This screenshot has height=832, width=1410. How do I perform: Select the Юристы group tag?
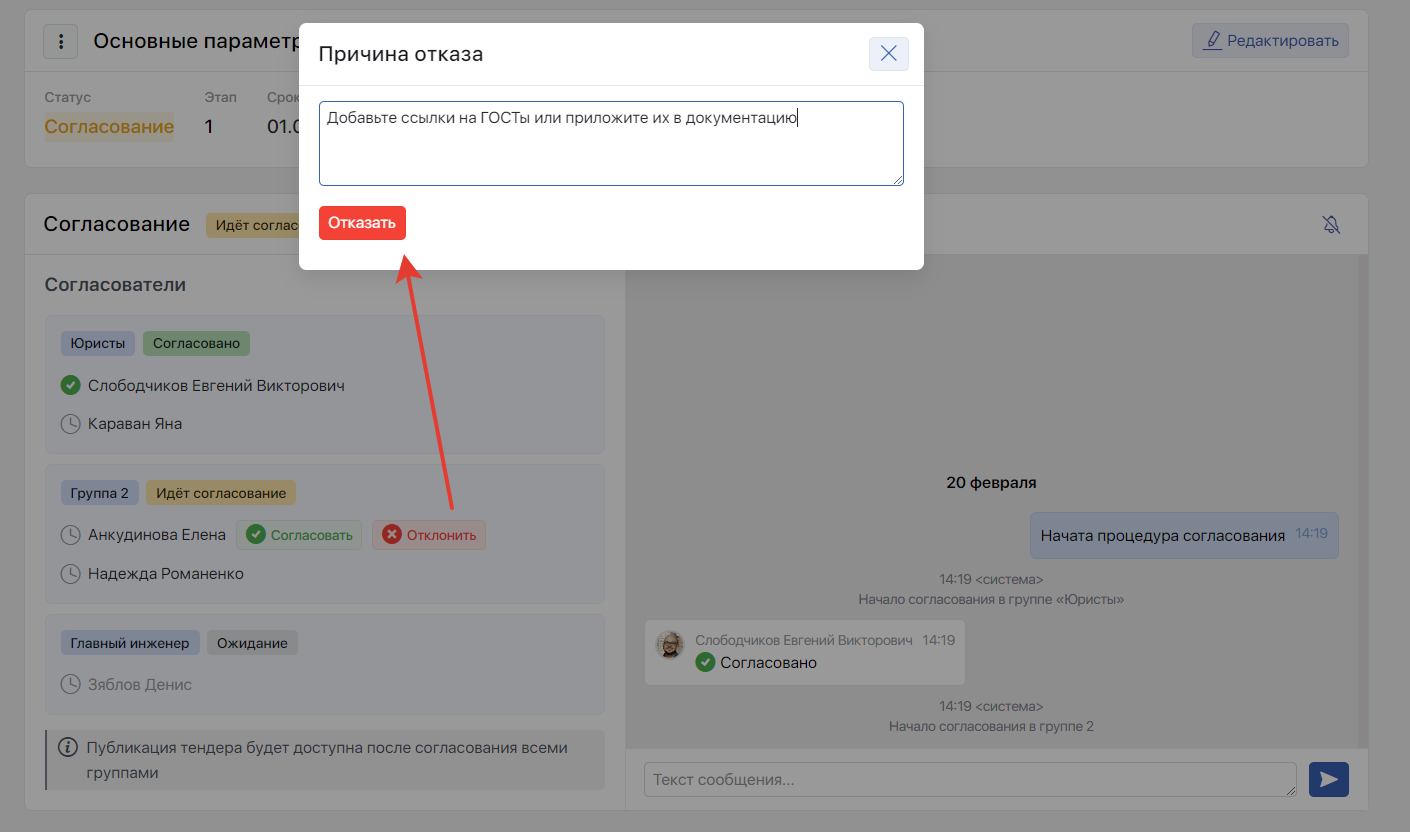pos(98,344)
